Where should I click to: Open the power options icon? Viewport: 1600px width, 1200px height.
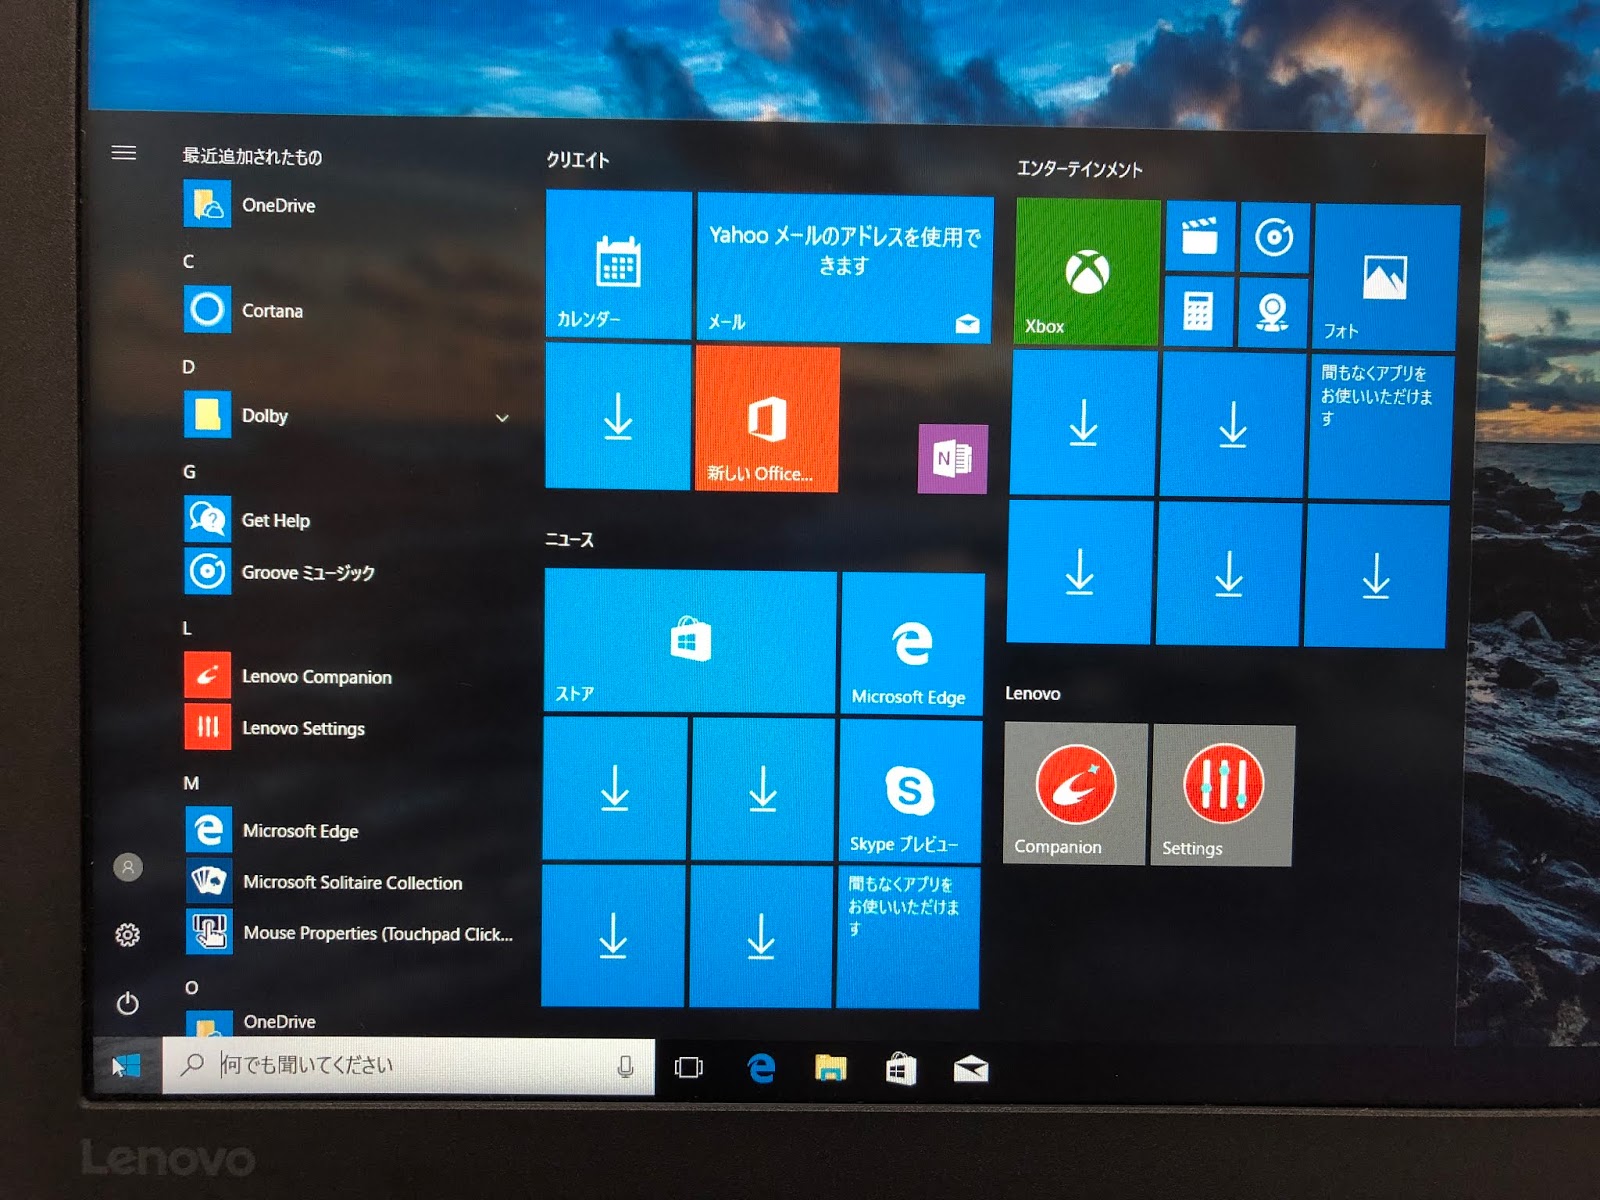(x=128, y=1003)
